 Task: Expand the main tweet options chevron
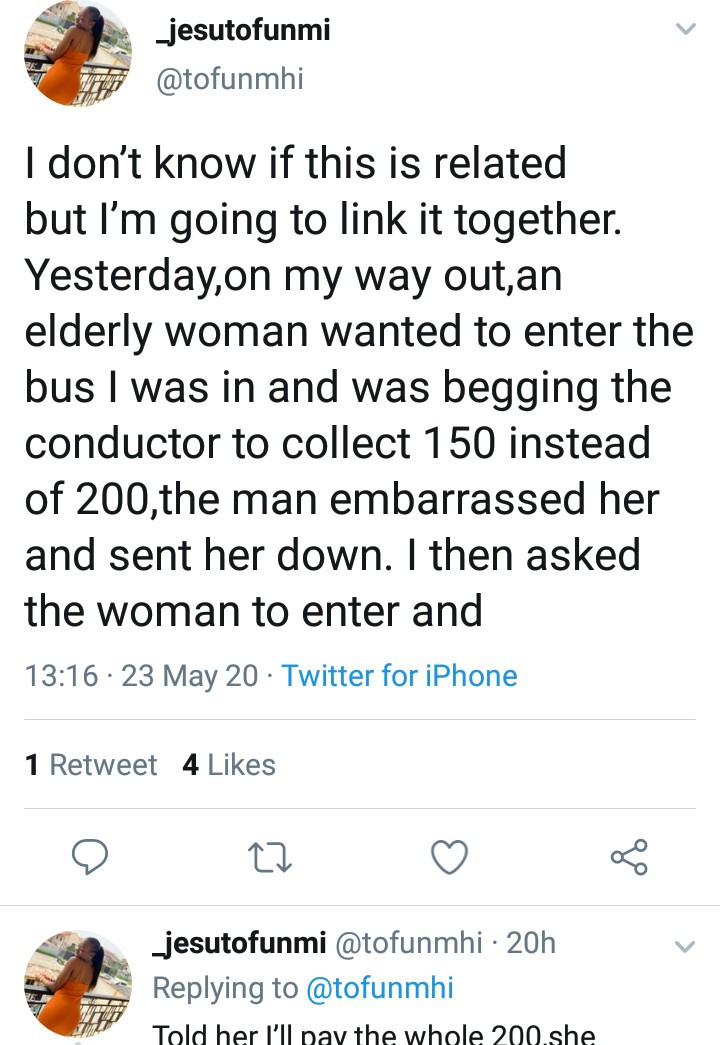[x=685, y=29]
